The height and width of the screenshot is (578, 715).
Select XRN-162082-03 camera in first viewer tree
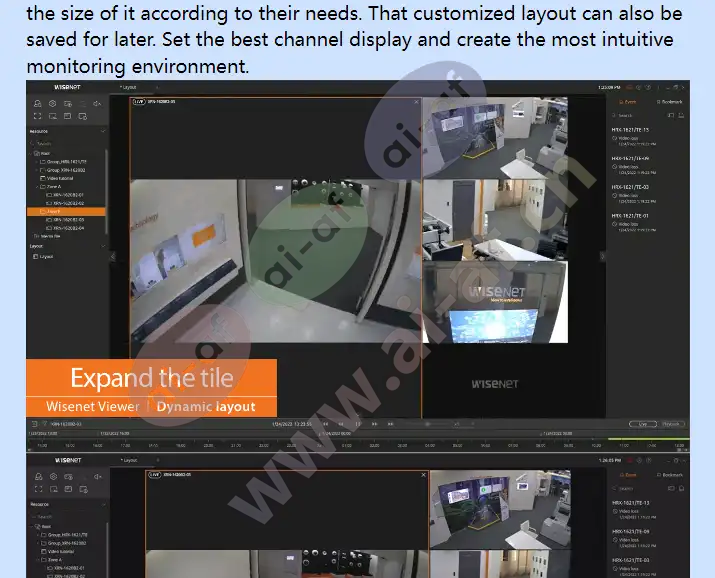click(x=65, y=220)
